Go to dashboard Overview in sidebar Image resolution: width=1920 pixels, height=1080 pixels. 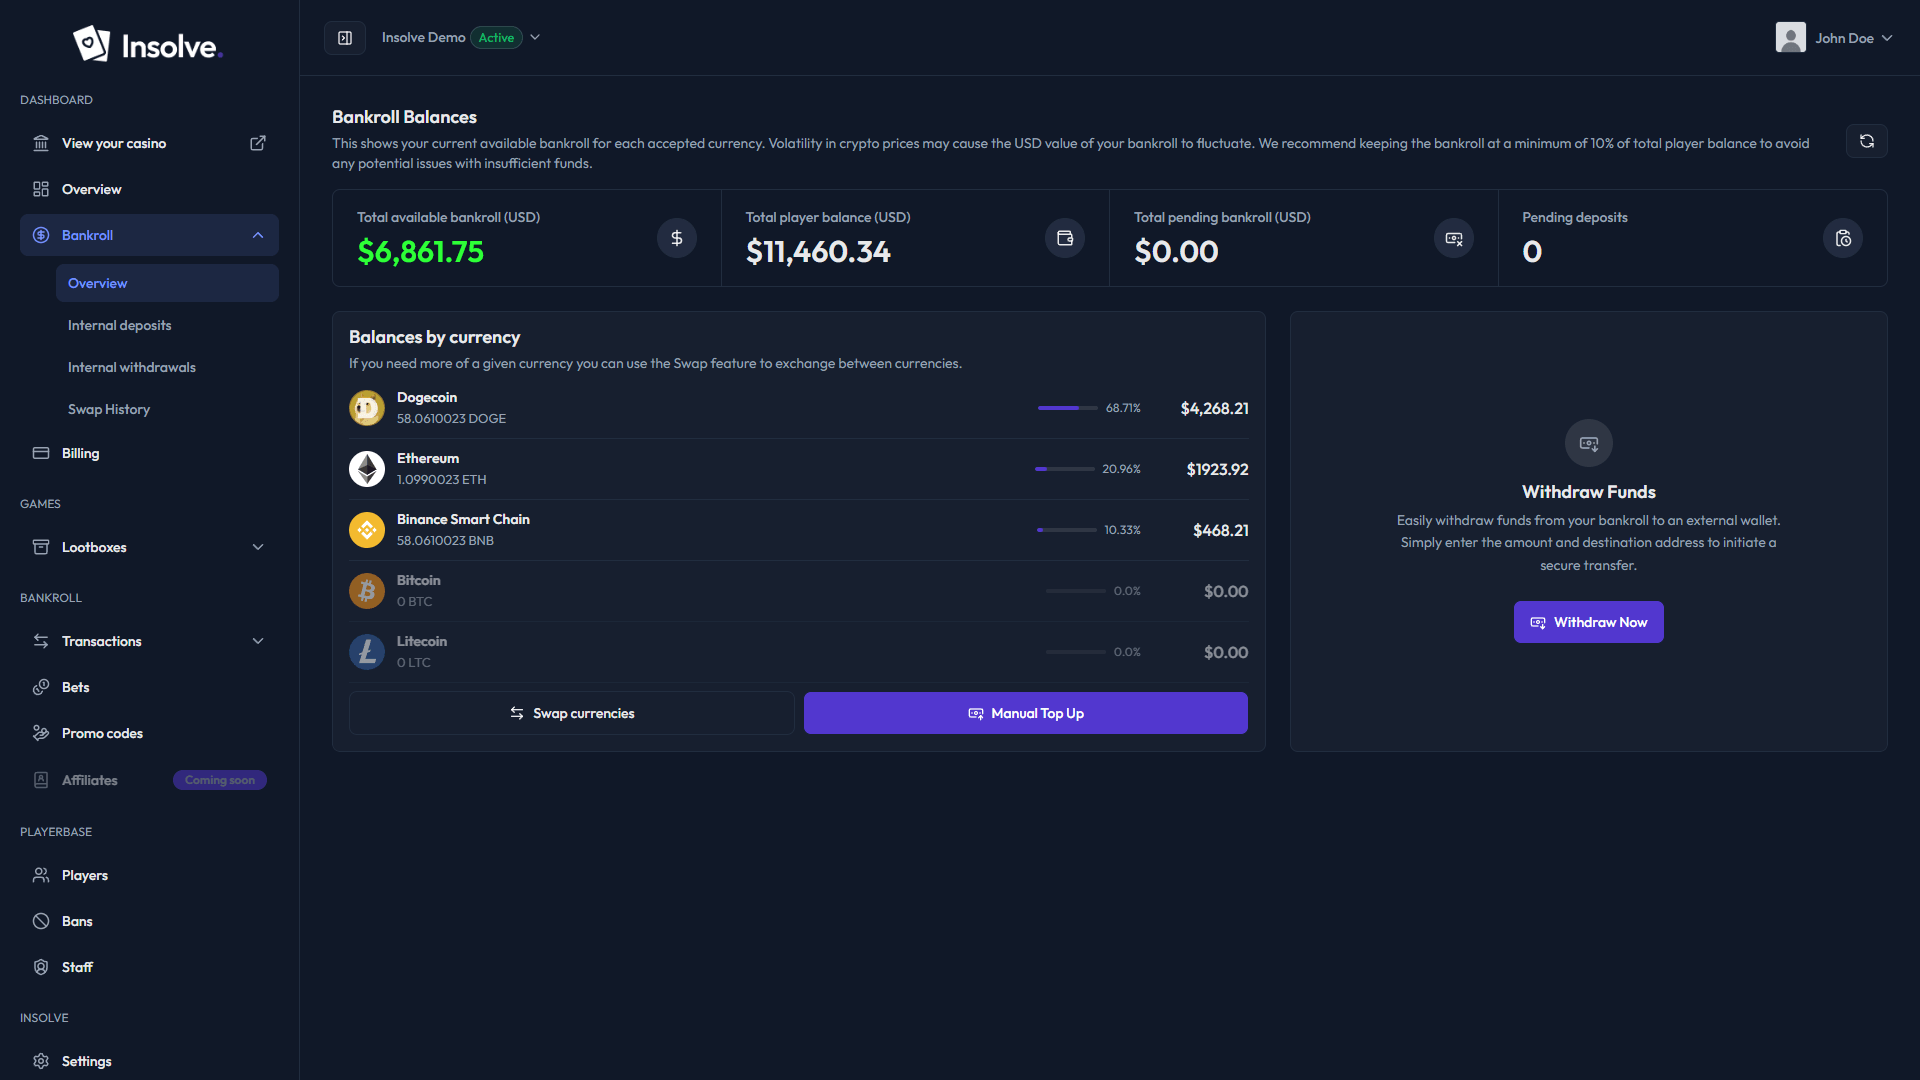tap(149, 189)
